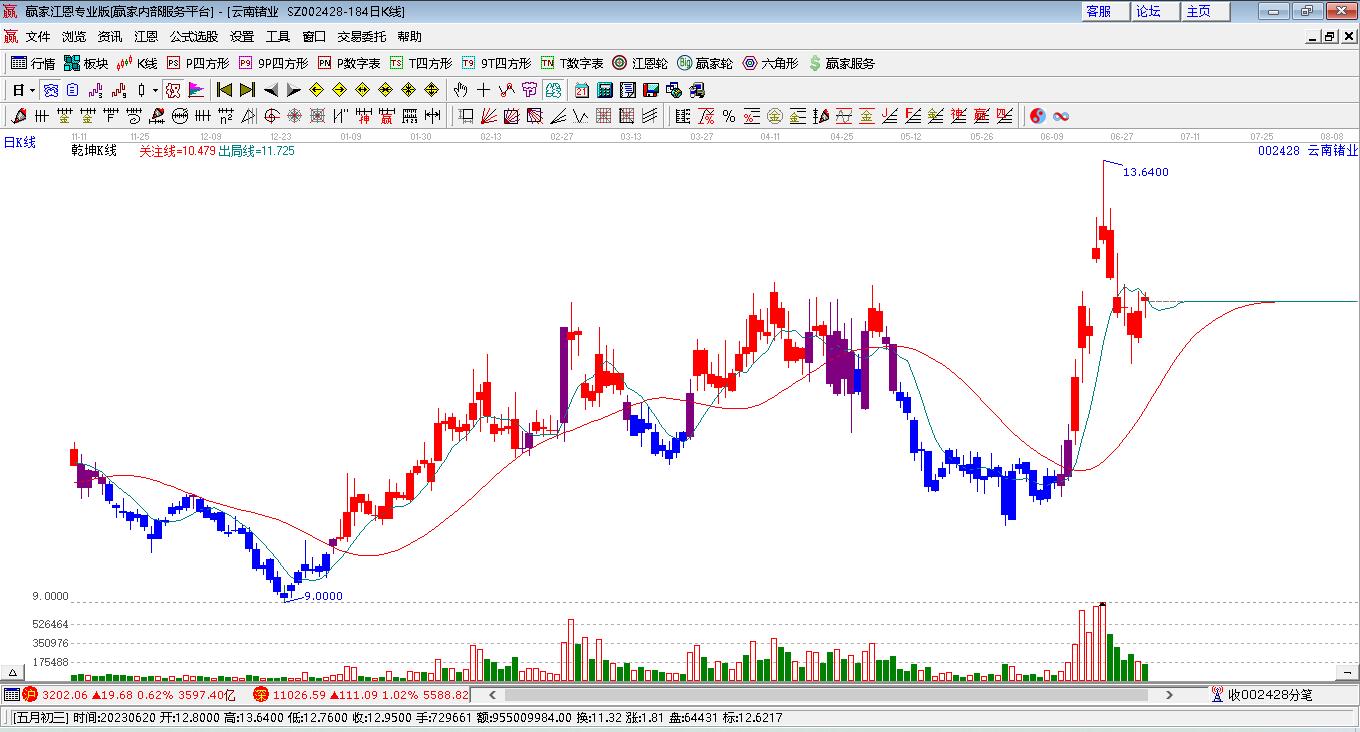
Task: Expand the candlestick style dropdown arrow
Action: [x=155, y=90]
